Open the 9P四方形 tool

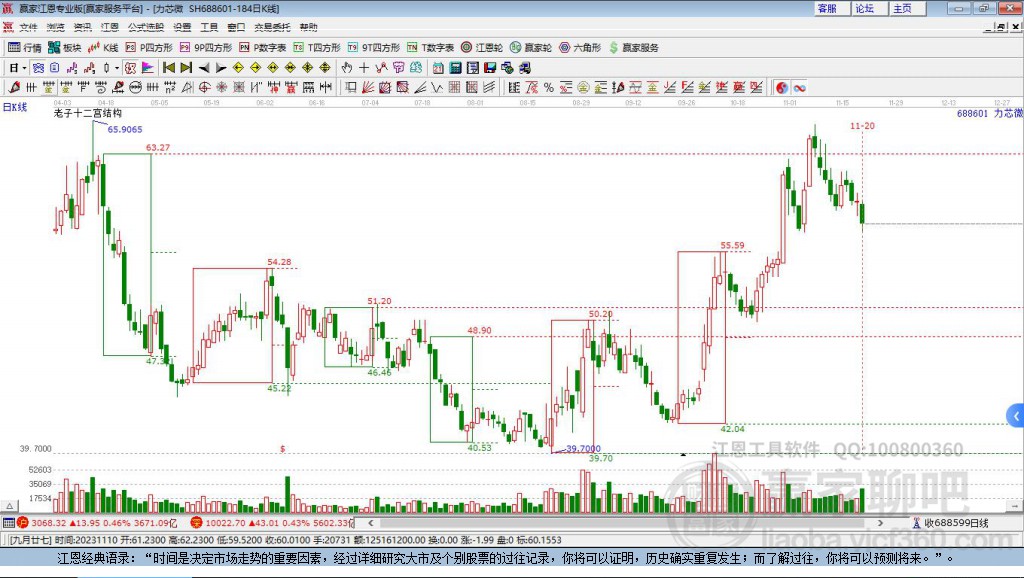pos(206,48)
